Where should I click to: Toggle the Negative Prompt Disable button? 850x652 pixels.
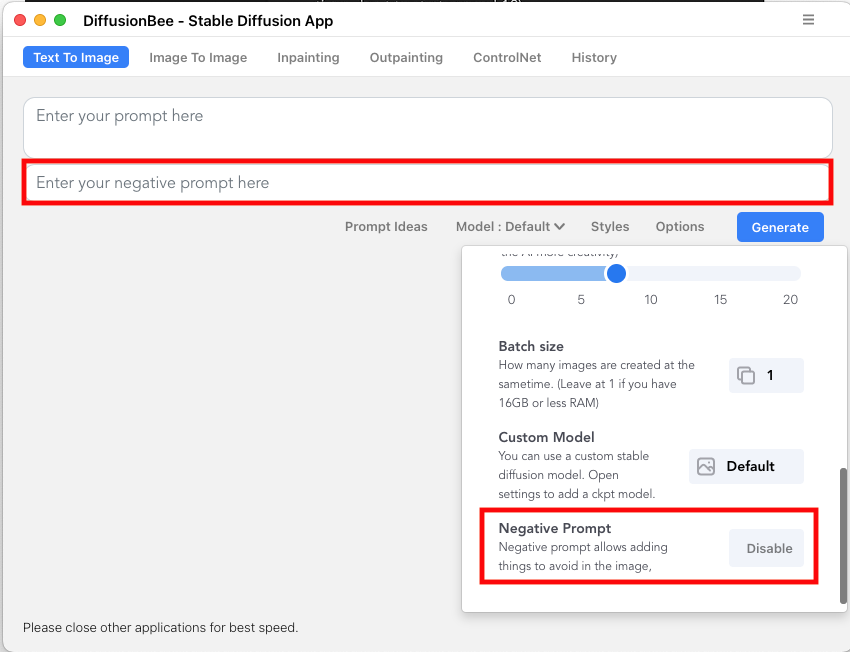766,548
